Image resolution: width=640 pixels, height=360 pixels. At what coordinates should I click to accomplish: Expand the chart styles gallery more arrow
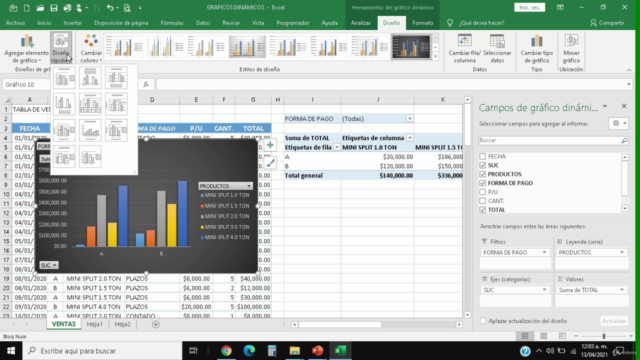436,56
